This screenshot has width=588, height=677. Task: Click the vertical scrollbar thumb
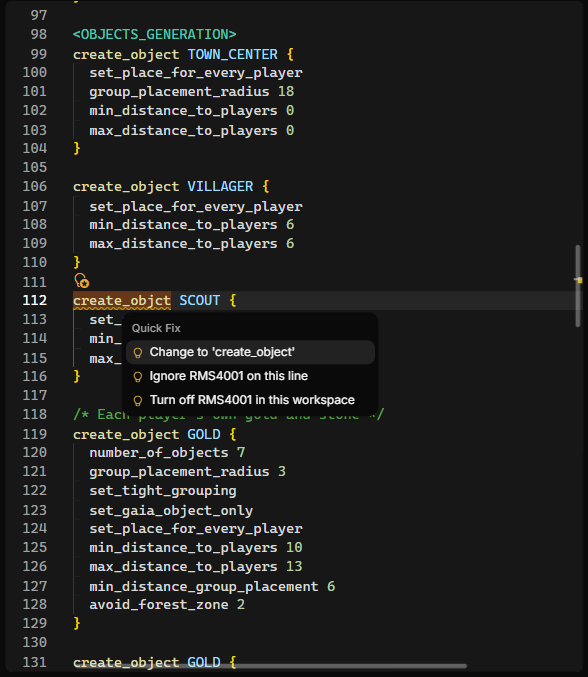[x=578, y=286]
